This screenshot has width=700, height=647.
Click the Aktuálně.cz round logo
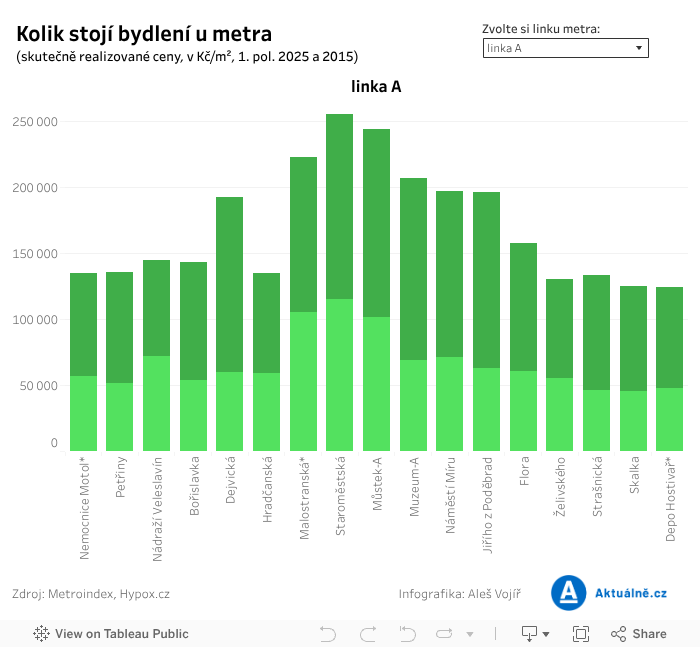pos(568,593)
